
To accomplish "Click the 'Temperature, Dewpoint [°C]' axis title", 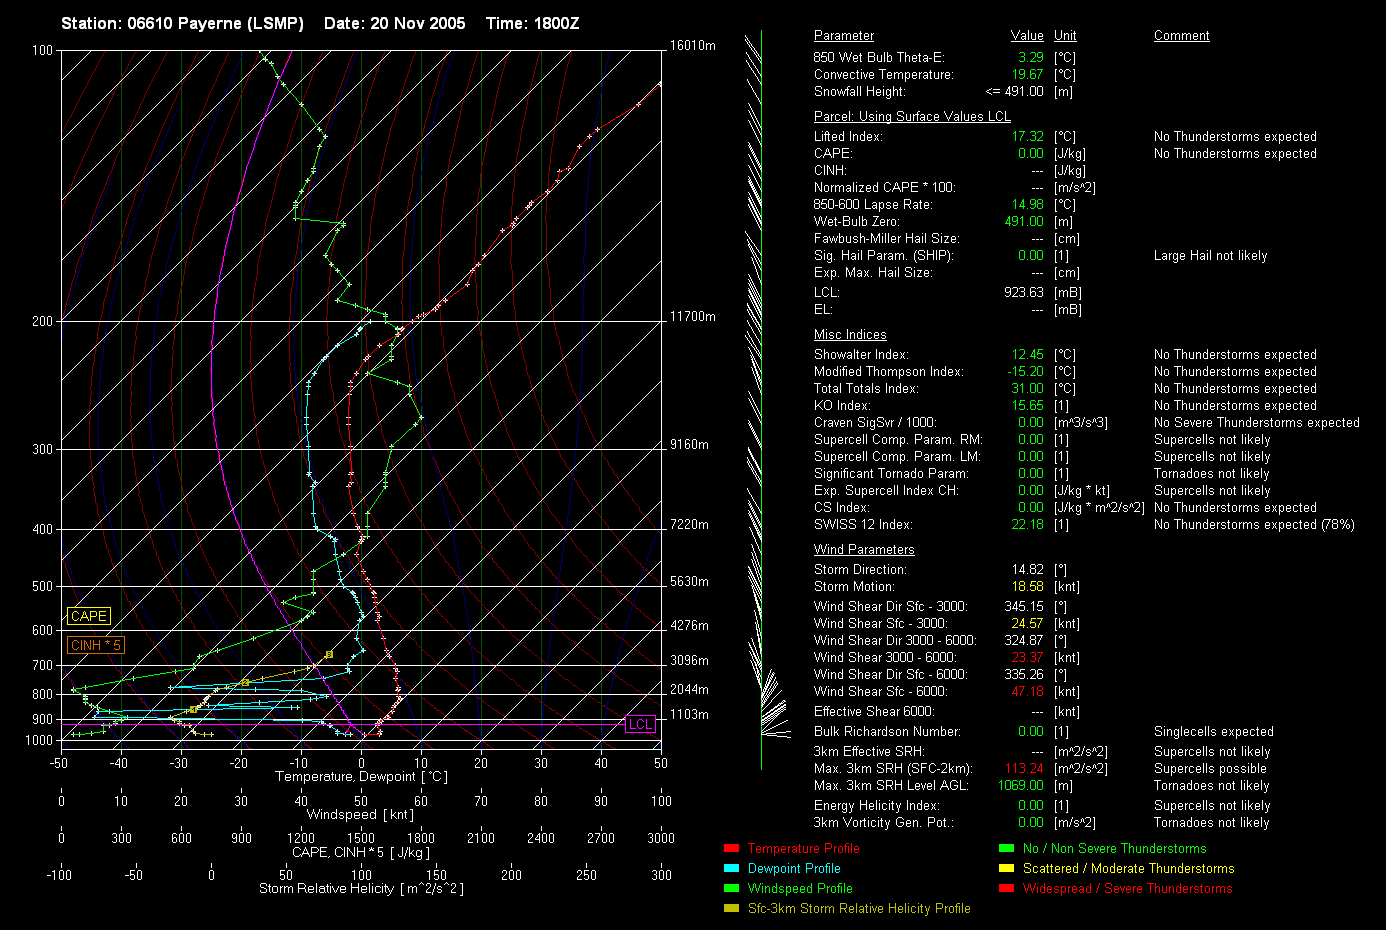I will (361, 776).
